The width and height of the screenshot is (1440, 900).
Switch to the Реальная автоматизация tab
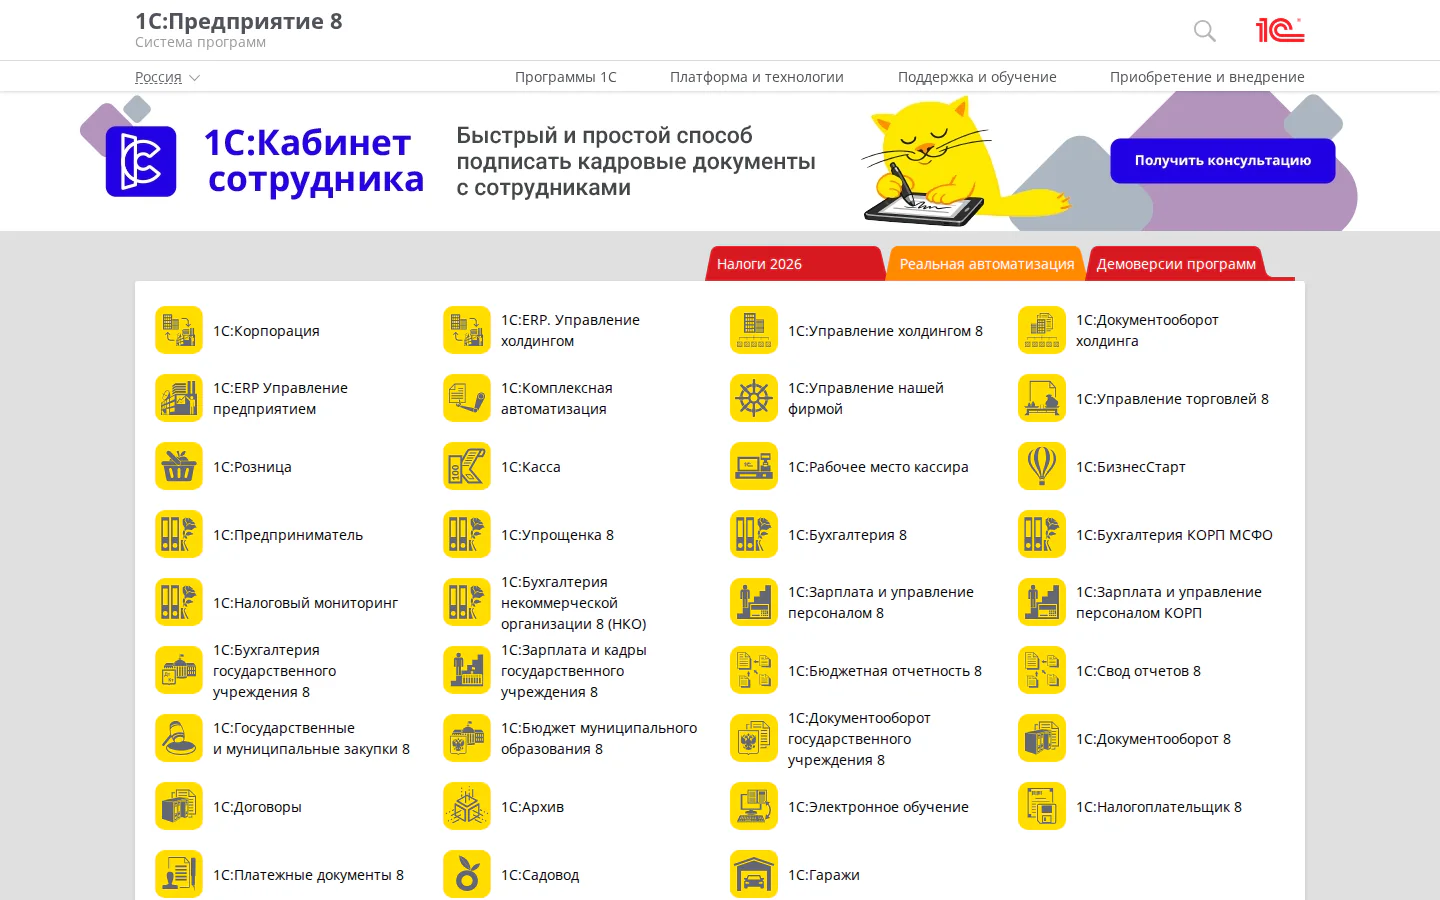(x=986, y=263)
